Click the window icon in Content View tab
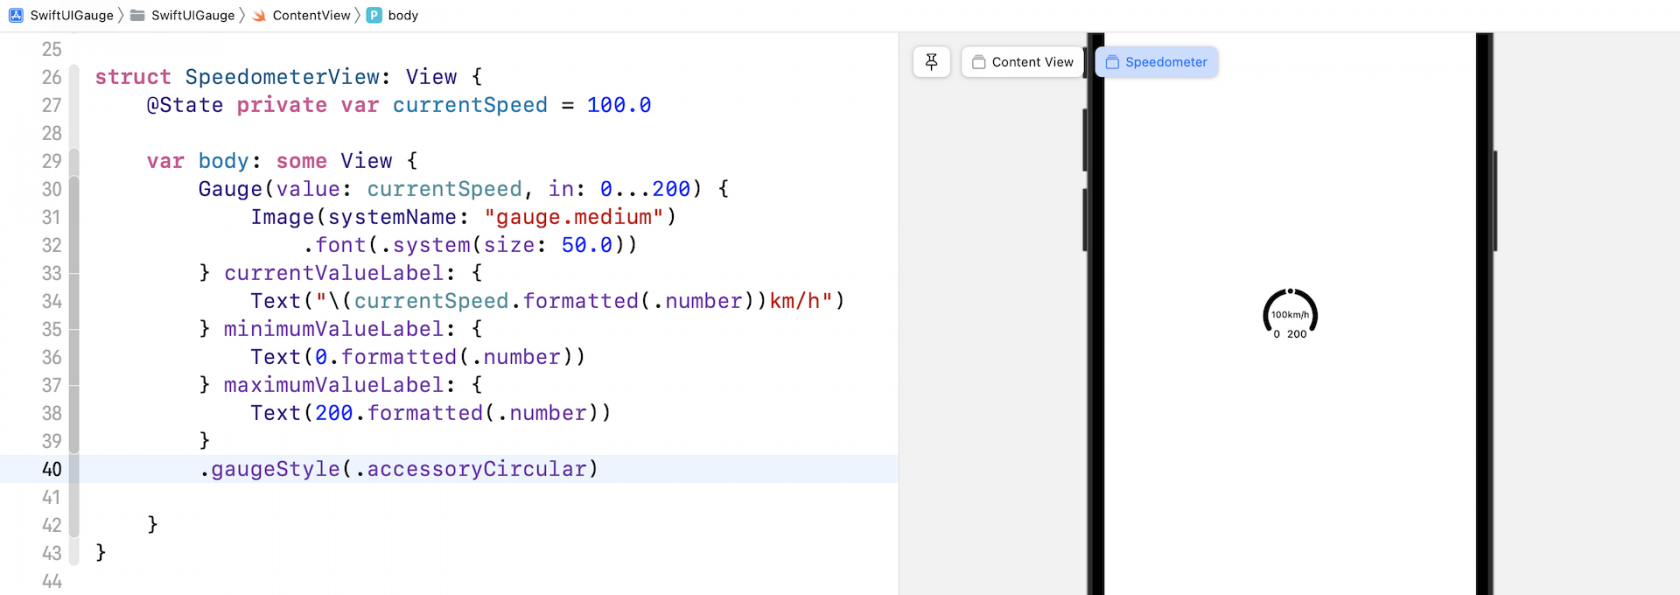1680x595 pixels. point(979,62)
